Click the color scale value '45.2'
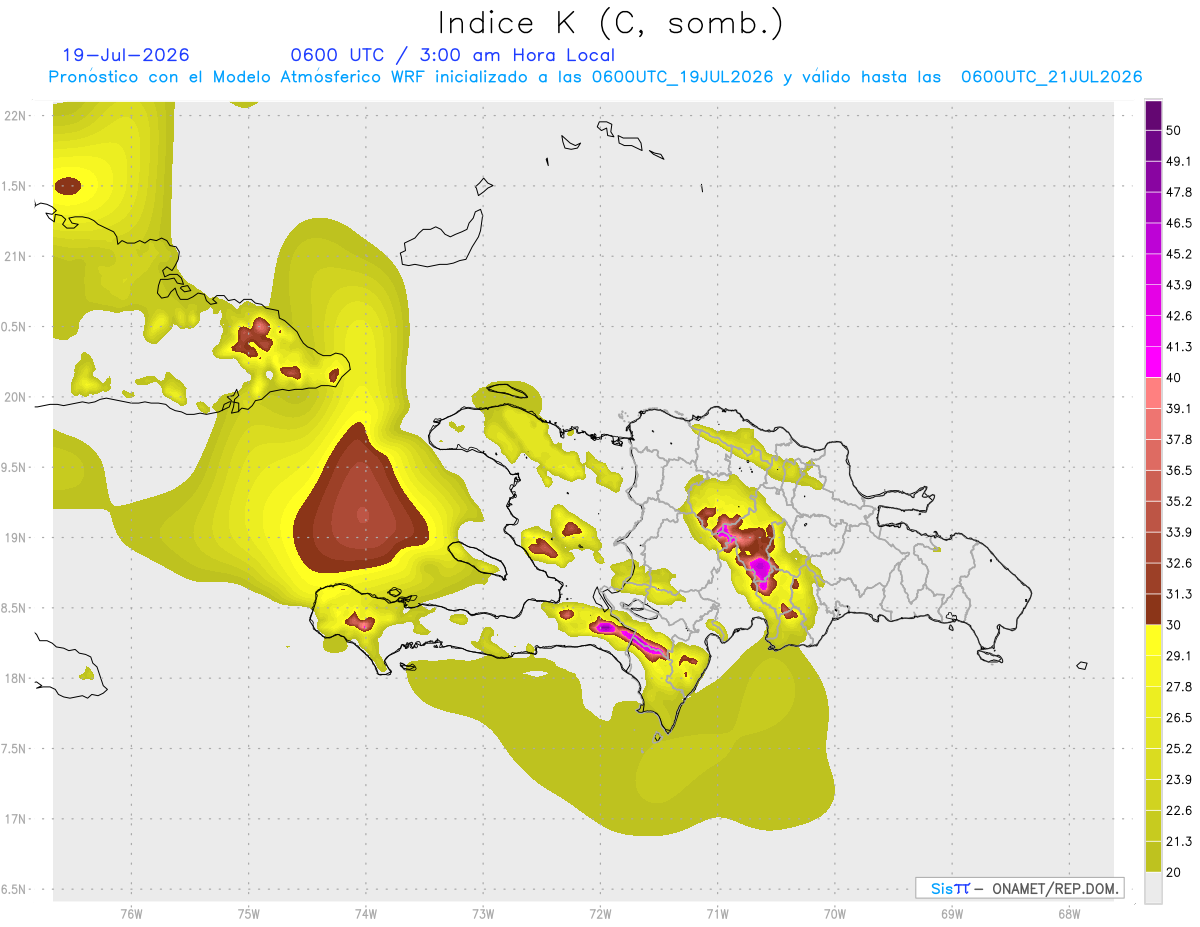Viewport: 1200px width, 927px height. [x=1179, y=255]
